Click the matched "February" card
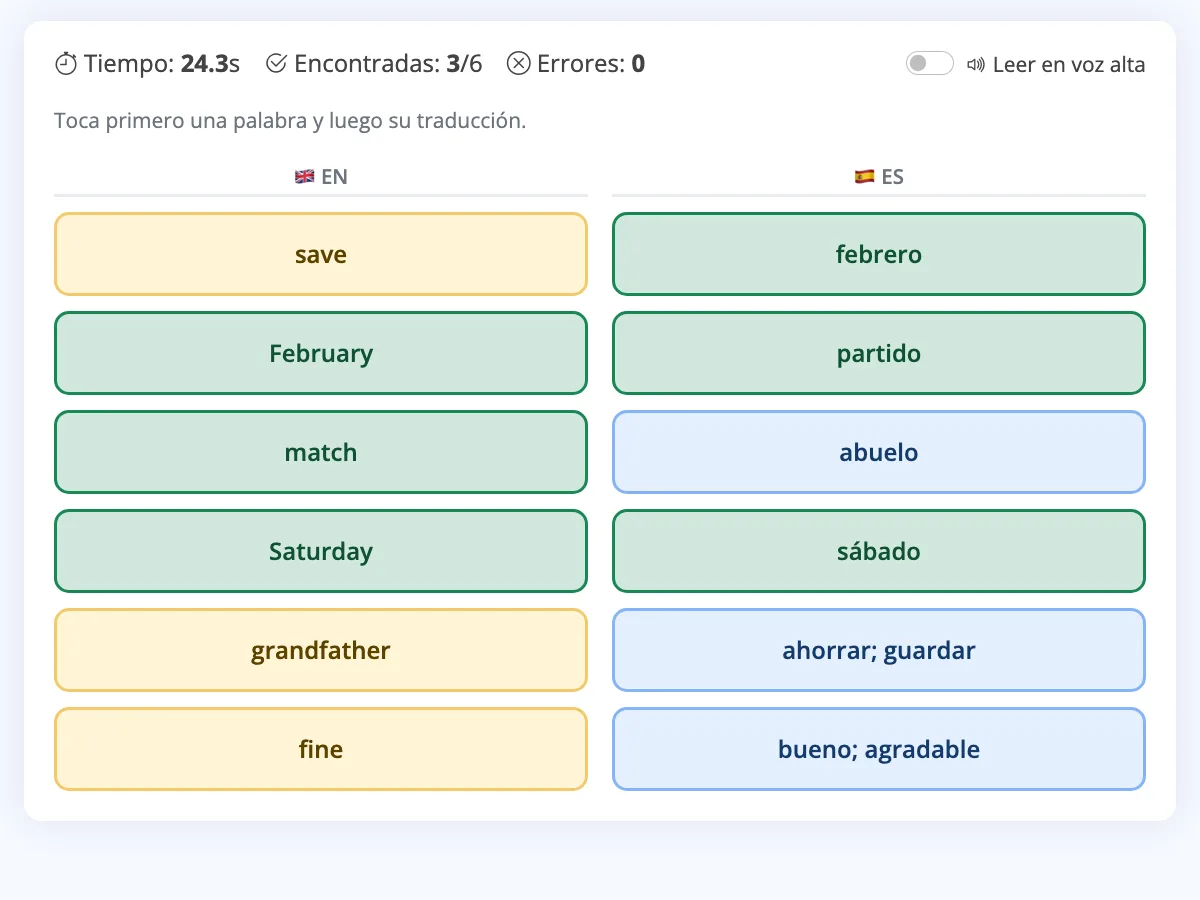The height and width of the screenshot is (900, 1200). pyautogui.click(x=321, y=353)
